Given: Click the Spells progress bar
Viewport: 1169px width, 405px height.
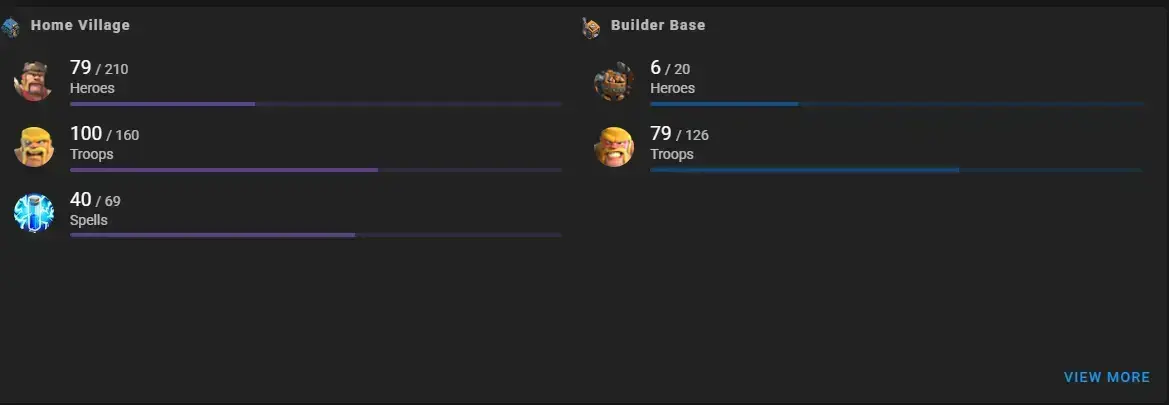Looking at the screenshot, I should 315,236.
